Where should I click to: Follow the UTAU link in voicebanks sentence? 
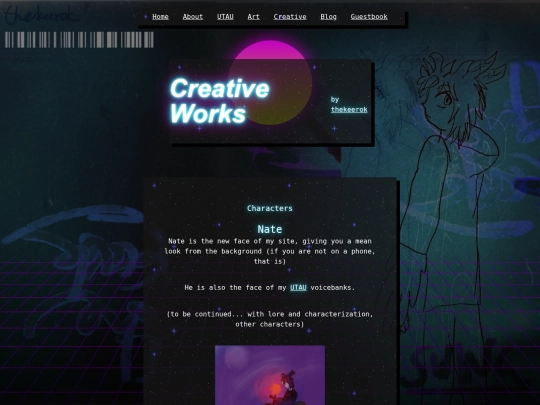298,287
